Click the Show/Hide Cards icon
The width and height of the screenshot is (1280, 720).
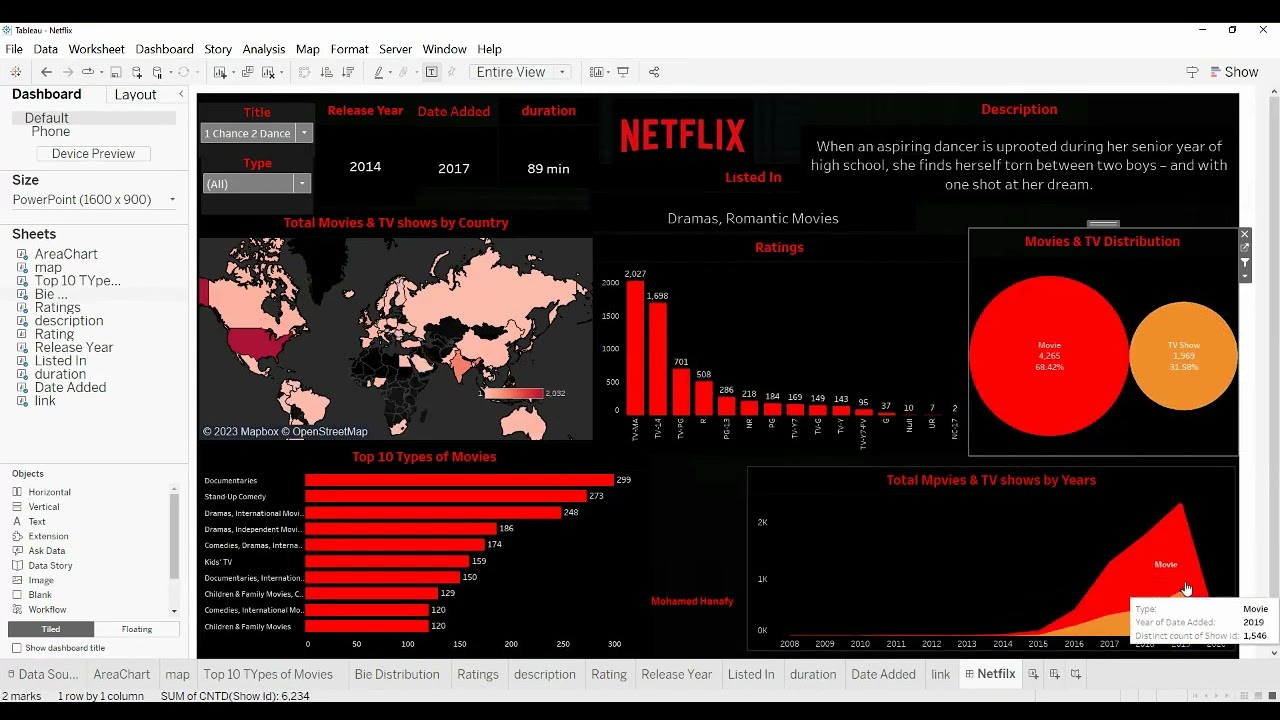pos(596,72)
